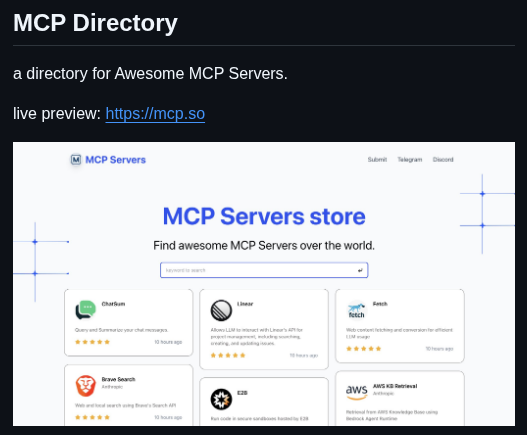Open the AWS KB Retrieval card title

coord(395,386)
